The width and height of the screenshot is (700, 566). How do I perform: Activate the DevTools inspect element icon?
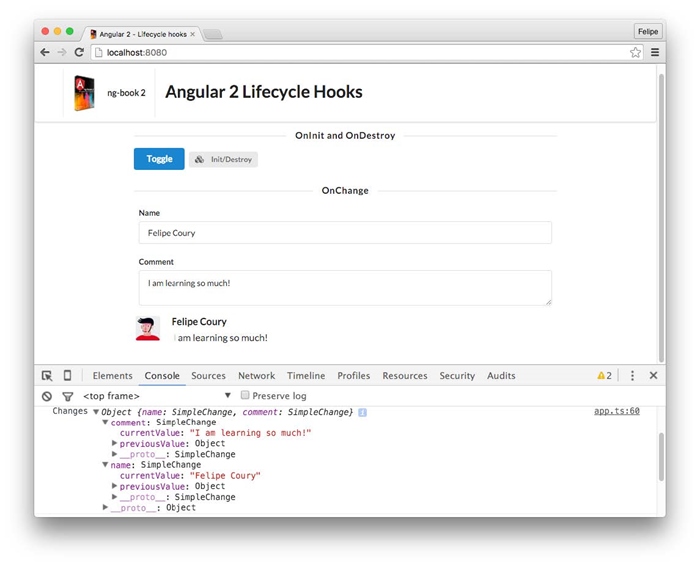[47, 376]
